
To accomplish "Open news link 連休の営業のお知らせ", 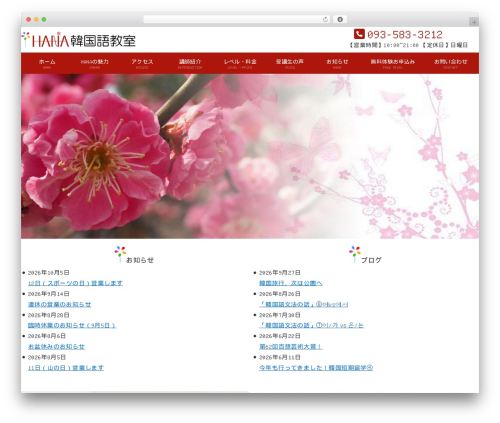I will 59,304.
